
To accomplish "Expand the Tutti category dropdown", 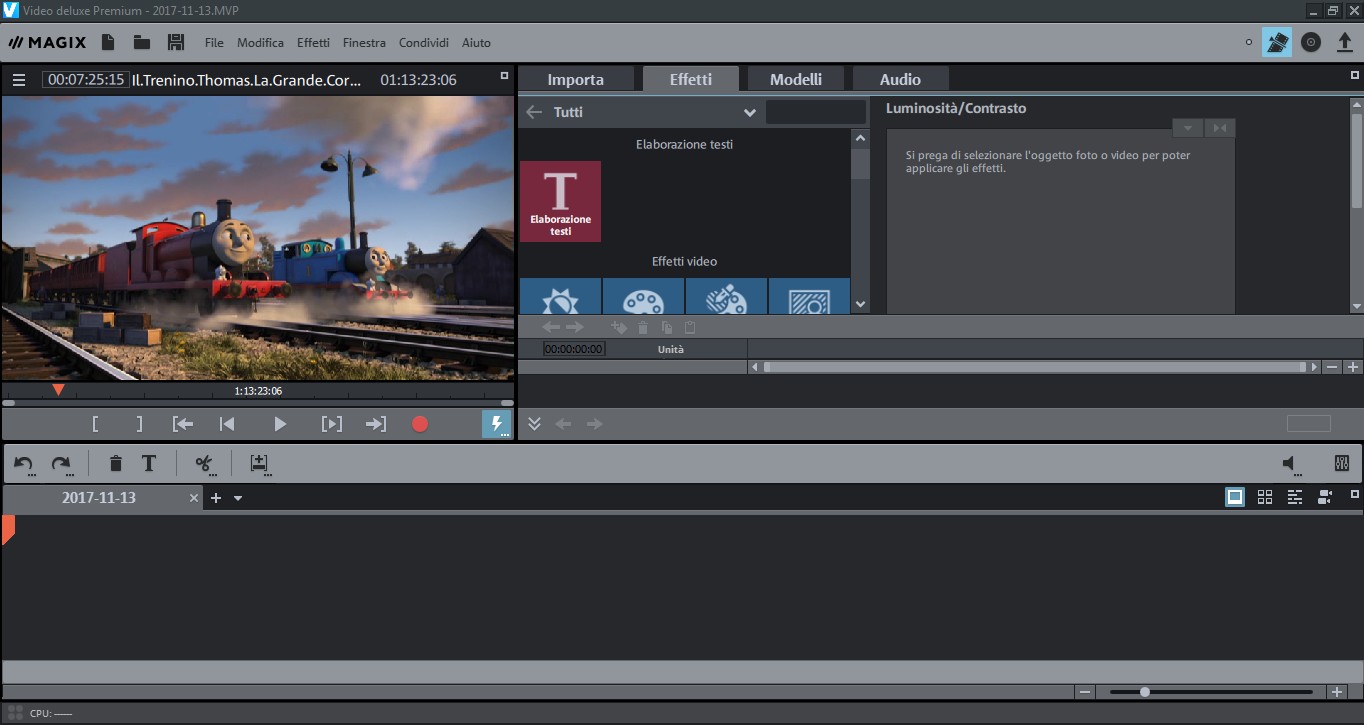I will click(749, 112).
